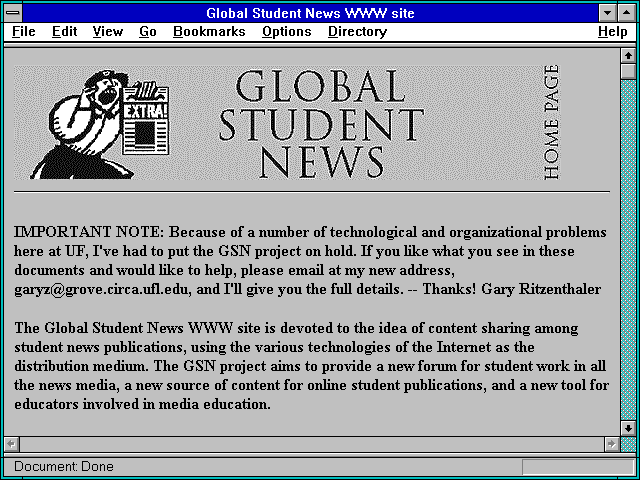640x480 pixels.
Task: Click the vertical scrollbar thumb
Action: coord(628,71)
